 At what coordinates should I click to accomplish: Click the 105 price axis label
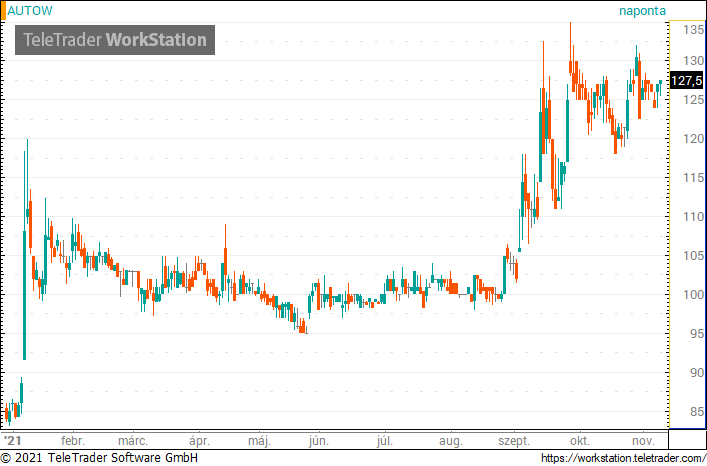(693, 256)
